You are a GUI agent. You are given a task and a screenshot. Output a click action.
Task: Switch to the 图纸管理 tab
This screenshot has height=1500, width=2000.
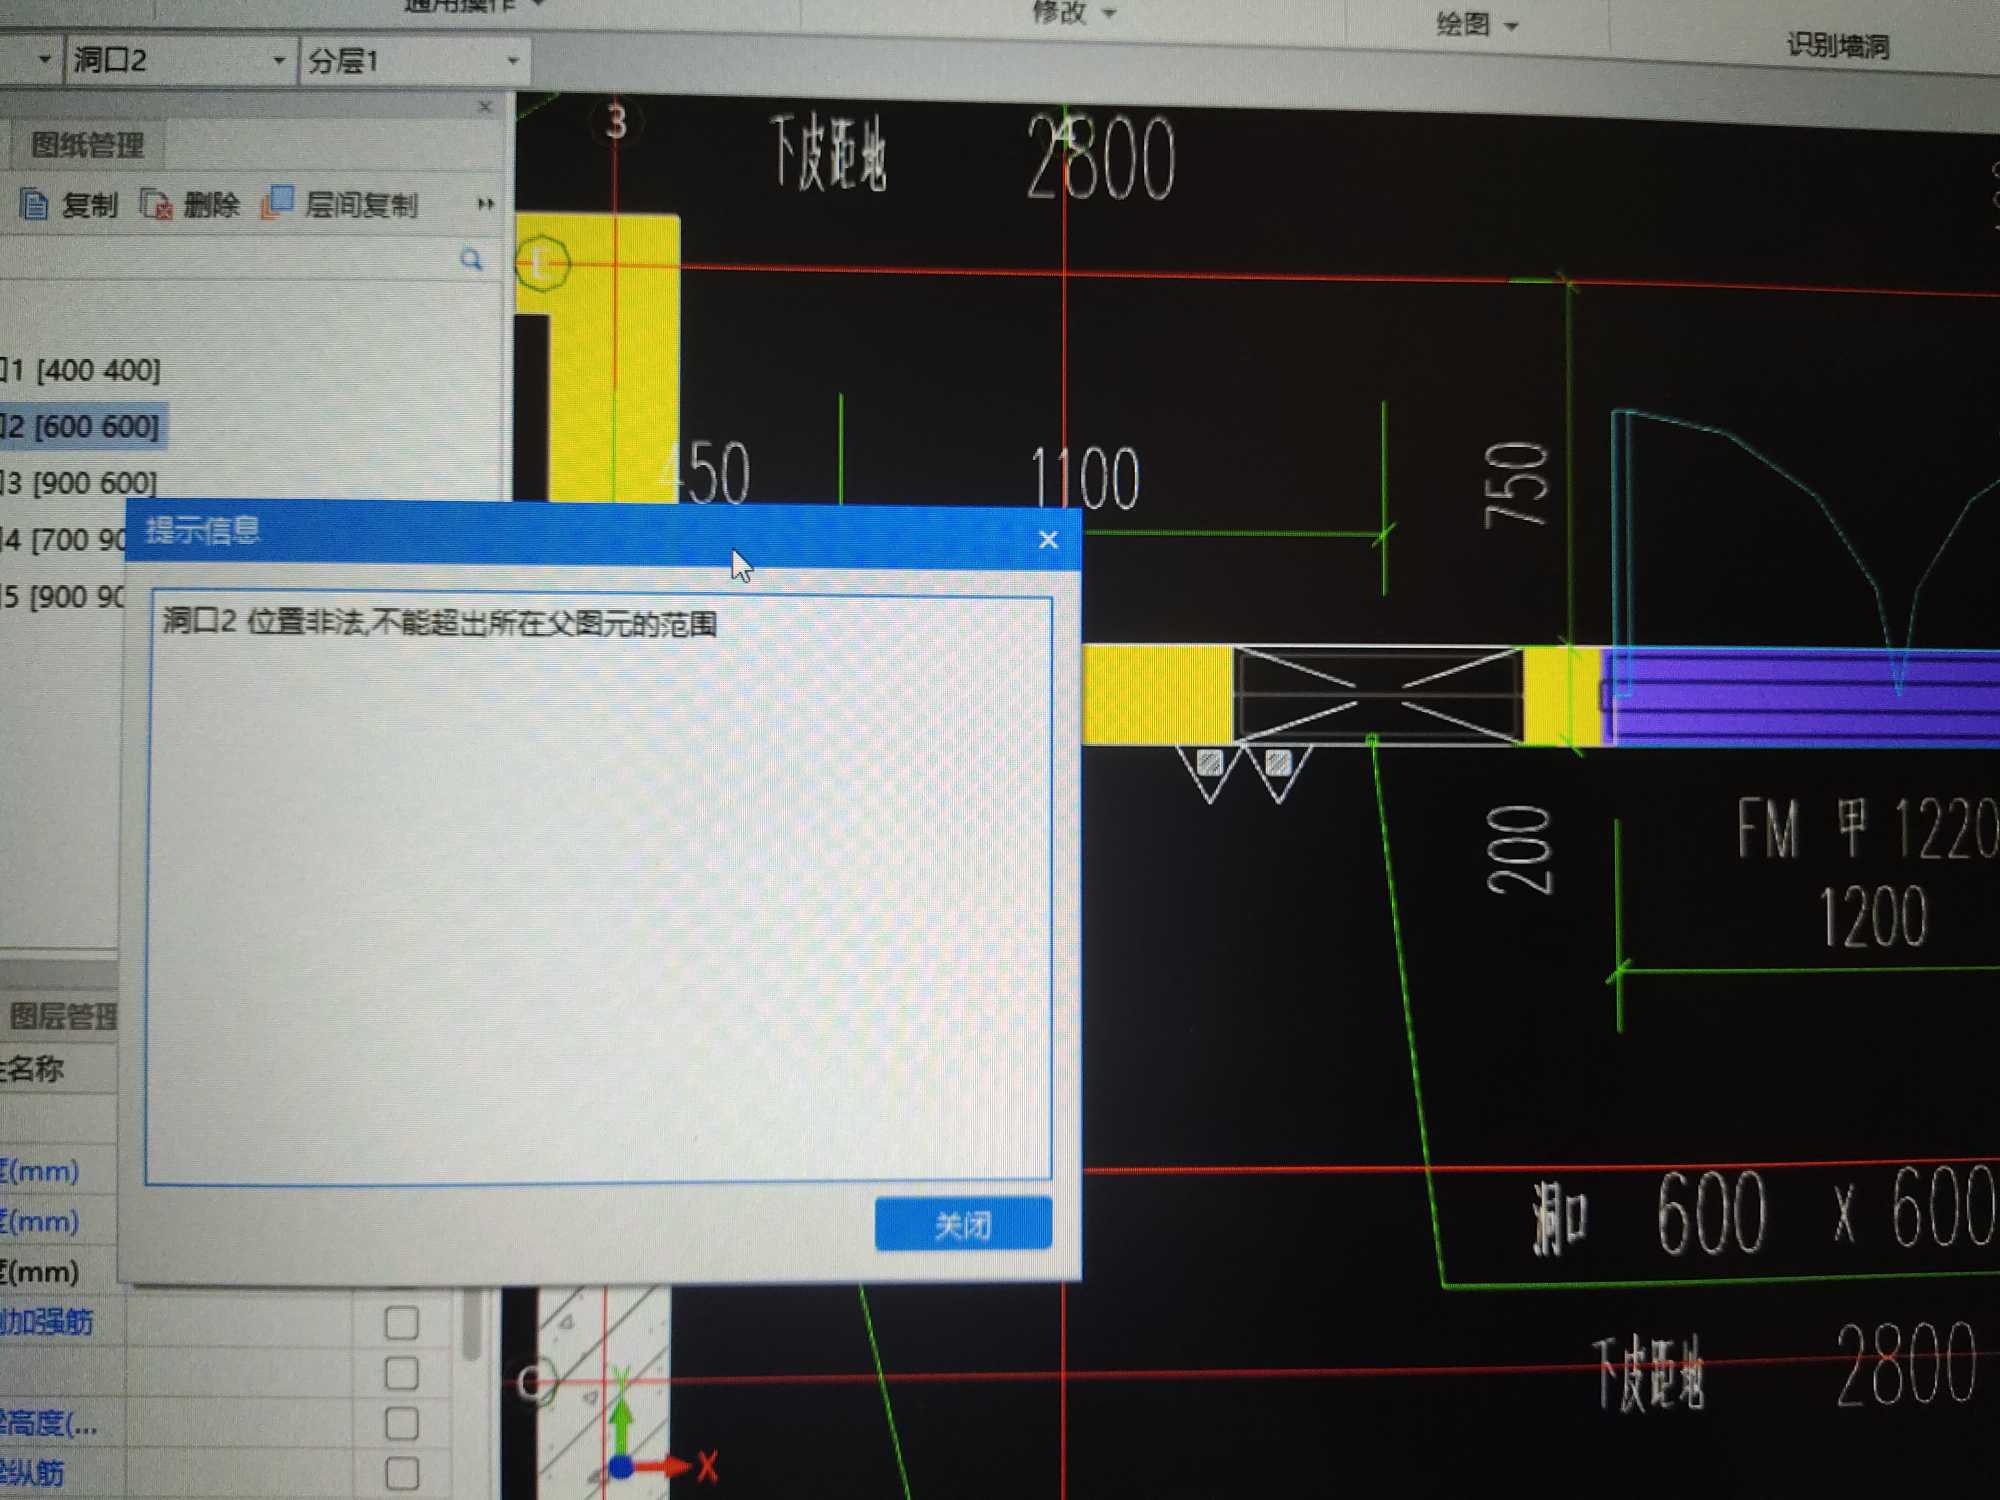coord(88,145)
